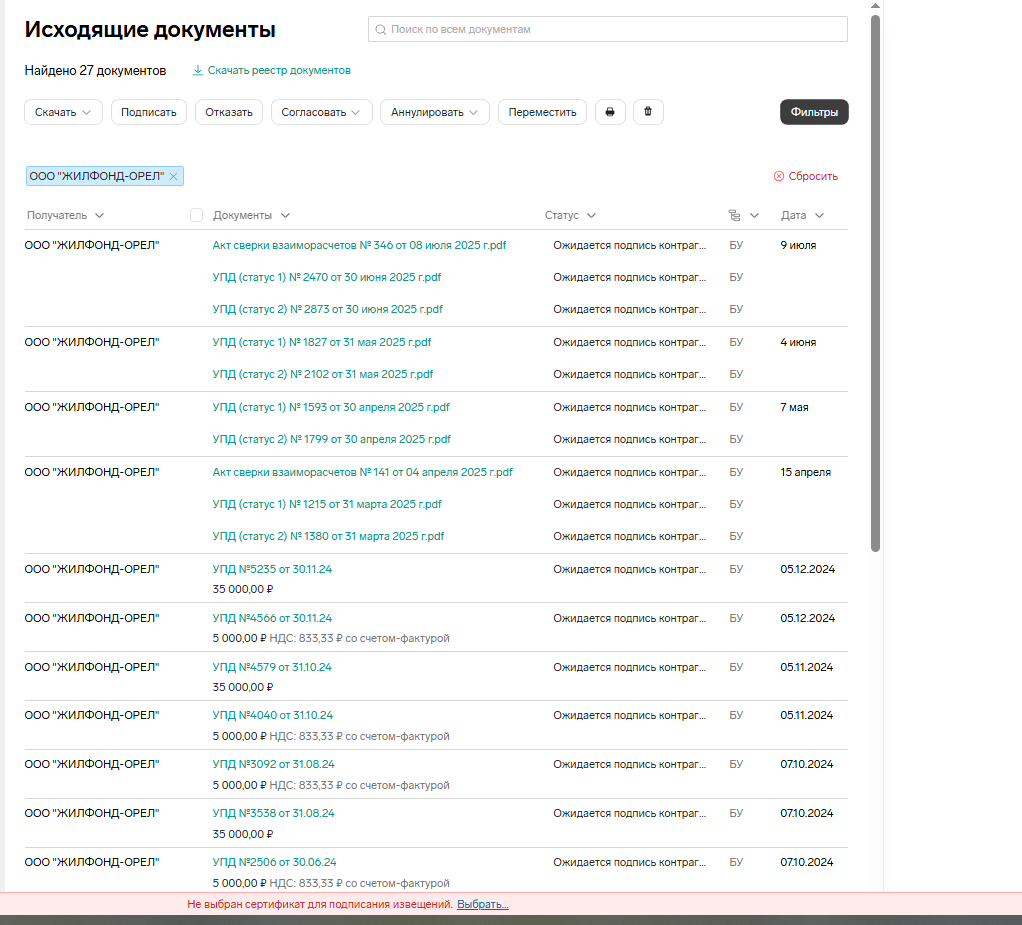
Task: Click the Отказать button
Action: coord(229,112)
